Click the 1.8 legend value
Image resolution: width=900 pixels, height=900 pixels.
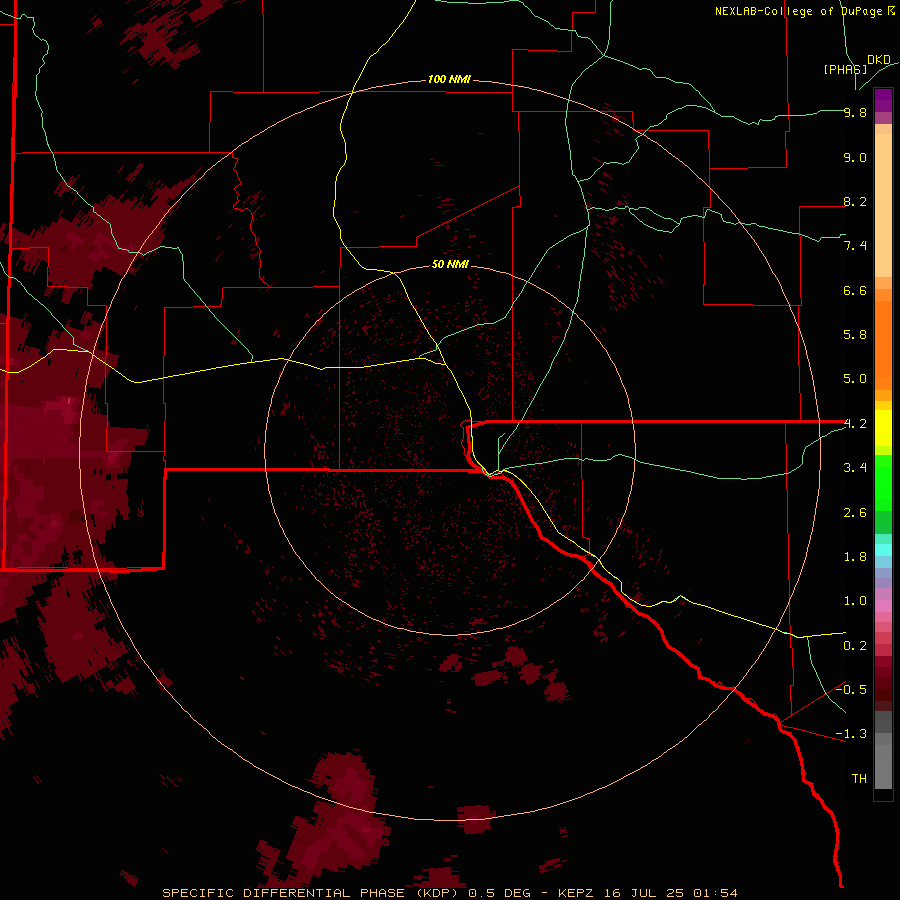[x=855, y=557]
